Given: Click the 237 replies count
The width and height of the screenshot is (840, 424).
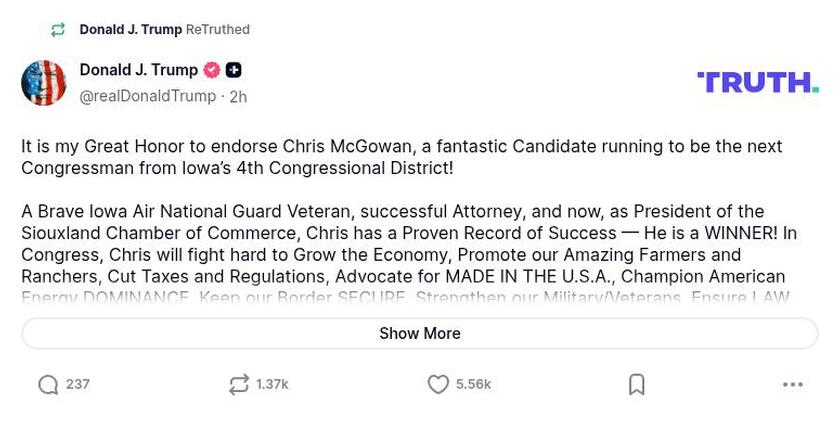Looking at the screenshot, I should click(x=78, y=385).
